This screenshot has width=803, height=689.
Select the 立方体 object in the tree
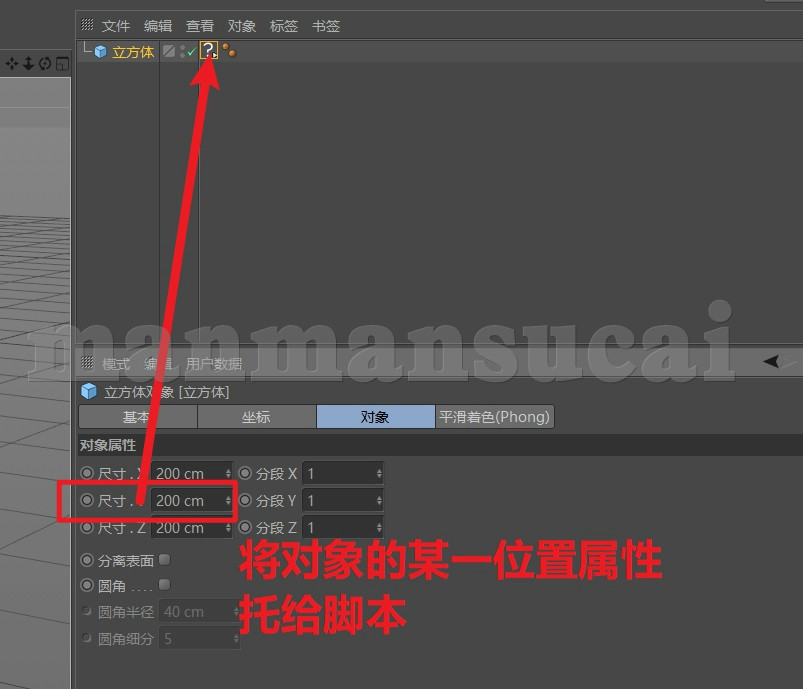point(133,52)
